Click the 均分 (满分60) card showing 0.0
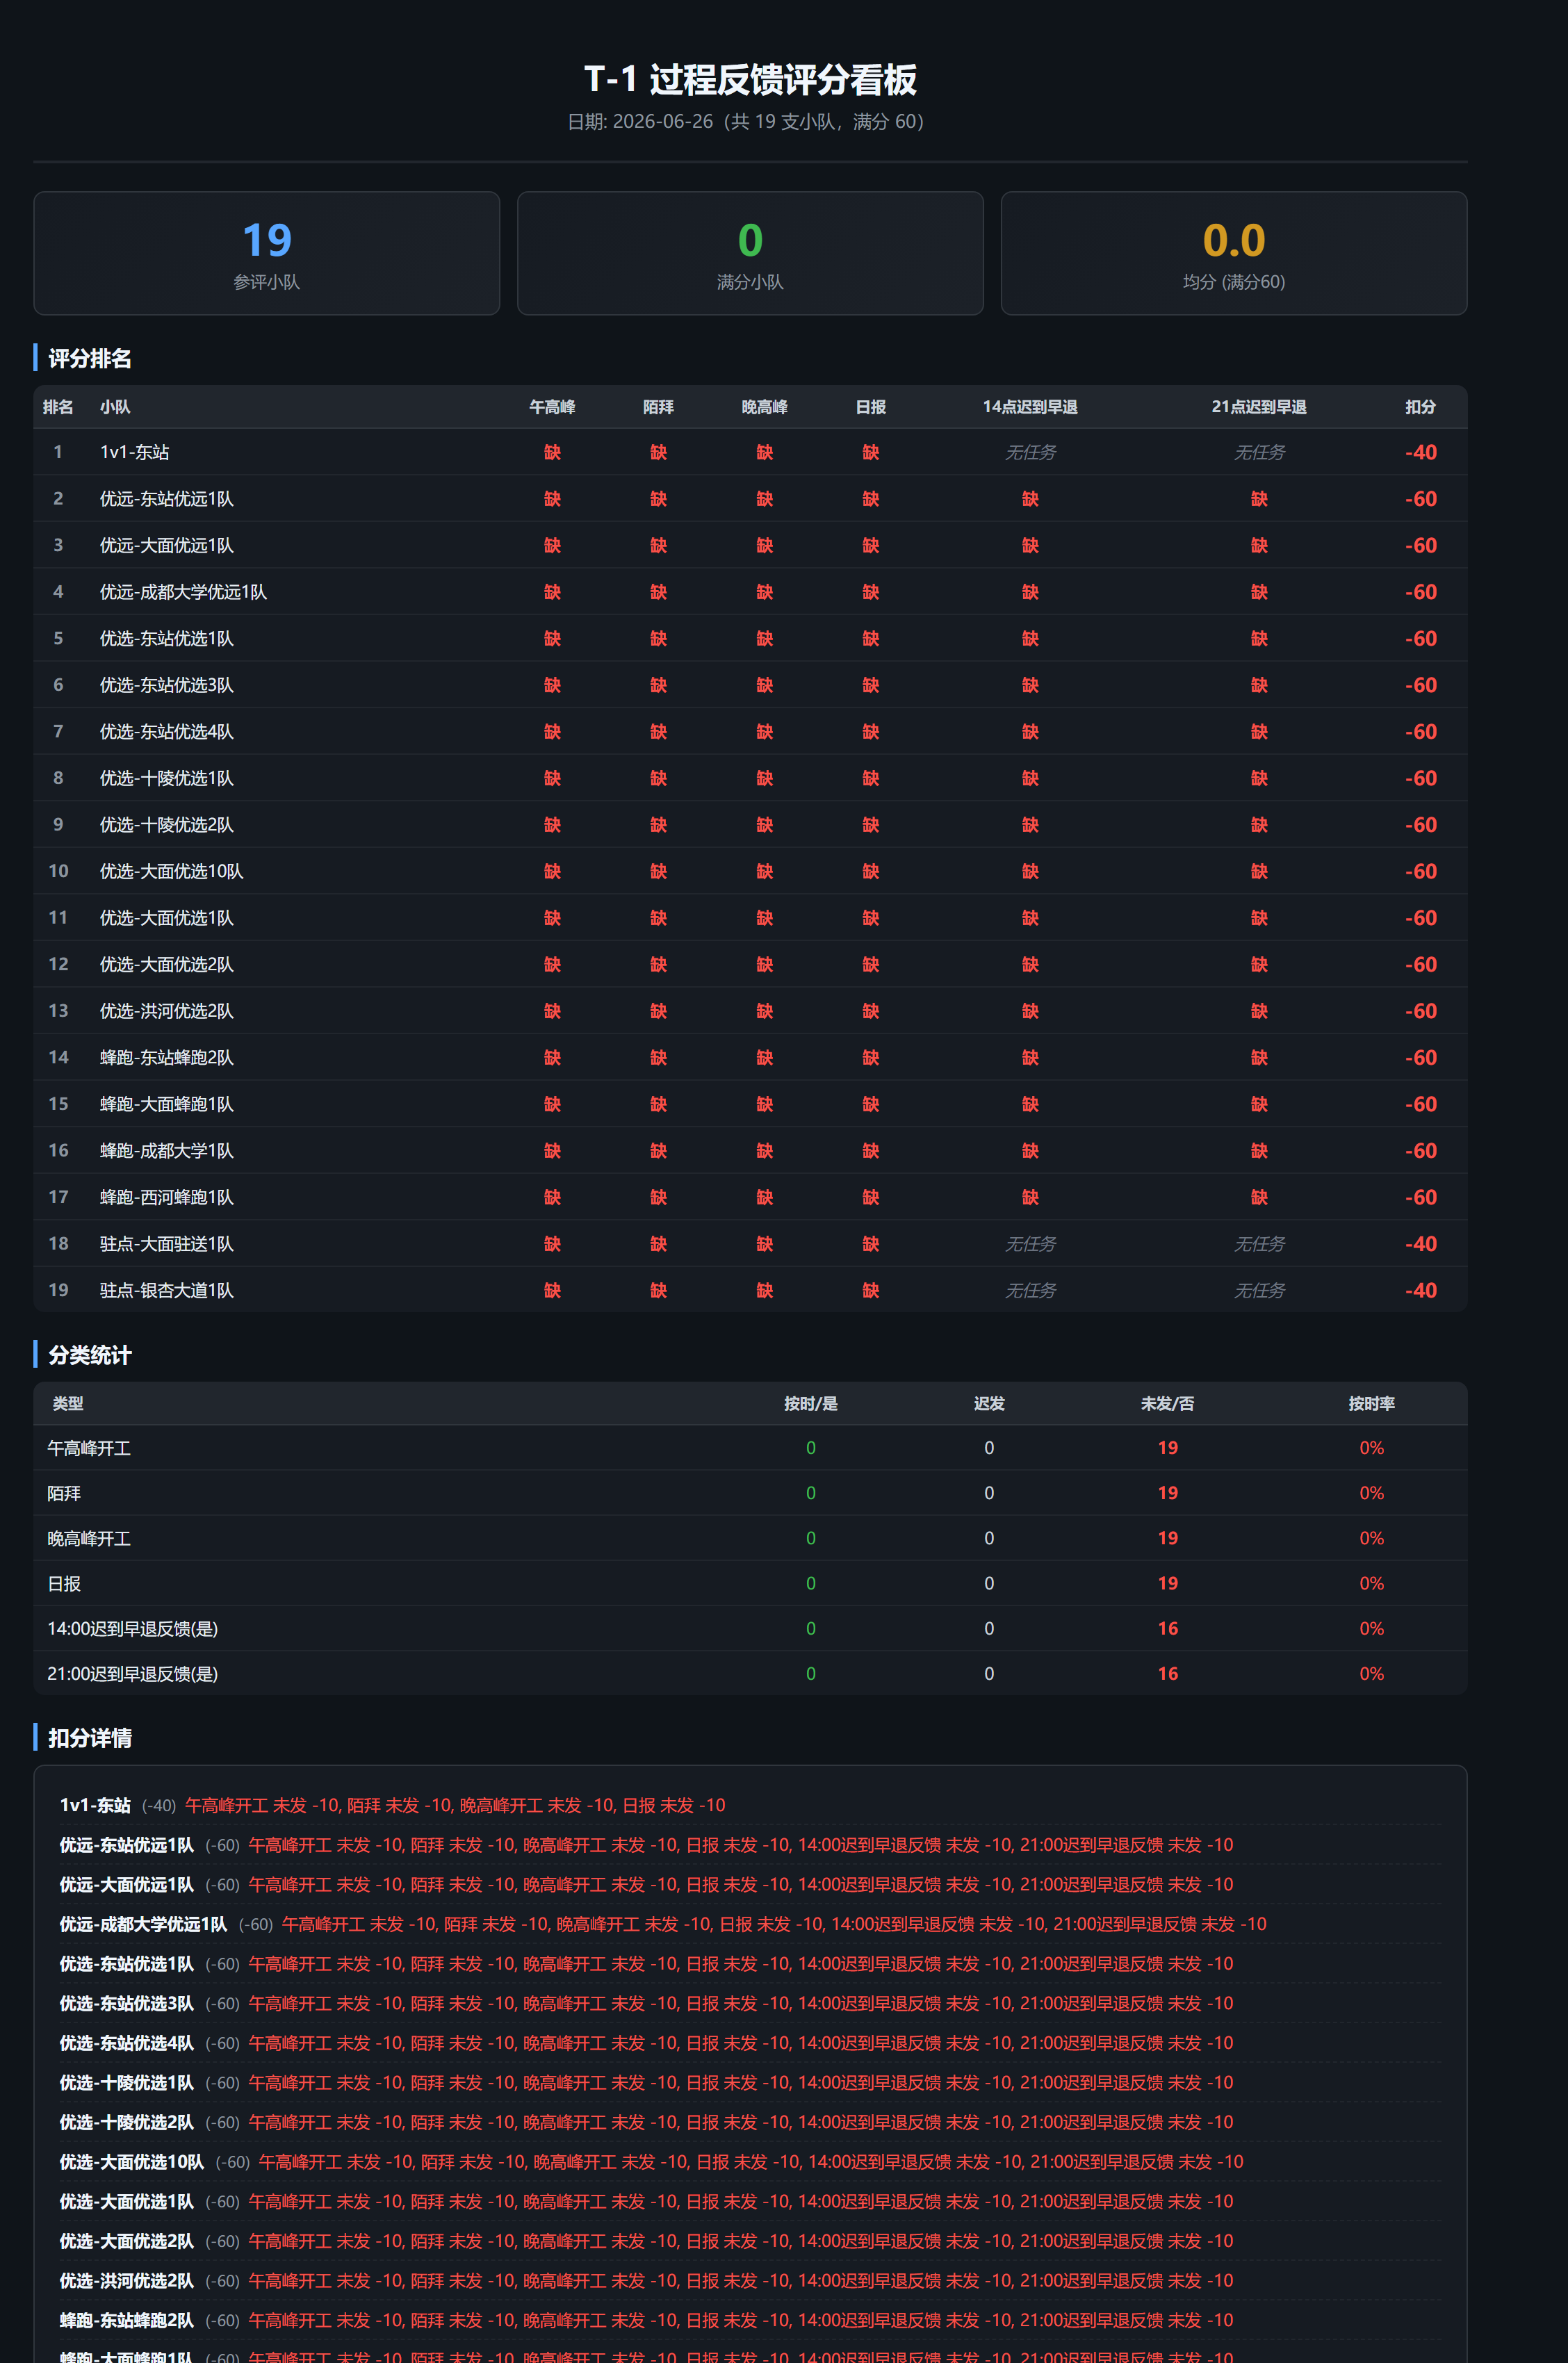The width and height of the screenshot is (1568, 2363). click(x=1234, y=253)
